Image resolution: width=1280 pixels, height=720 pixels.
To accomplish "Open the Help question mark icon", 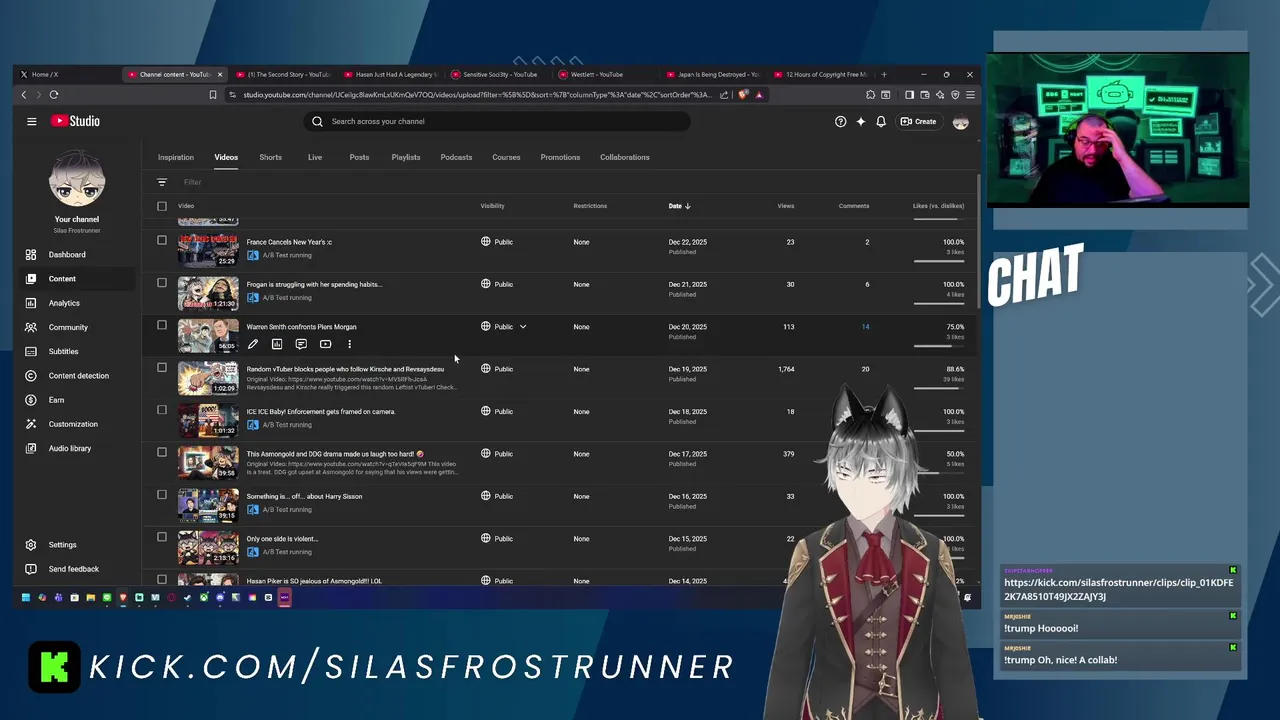I will pyautogui.click(x=840, y=121).
